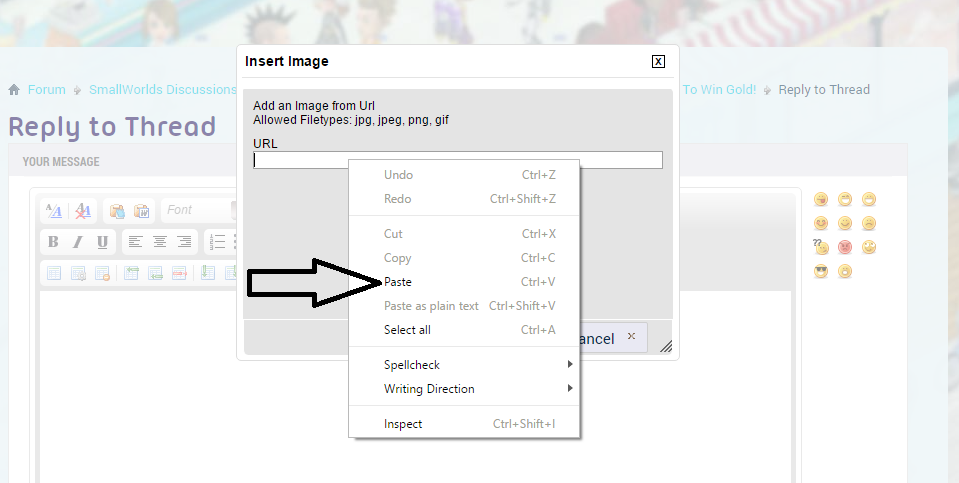Insert the sunglasses smiley emoticon
959x483 pixels.
(821, 271)
